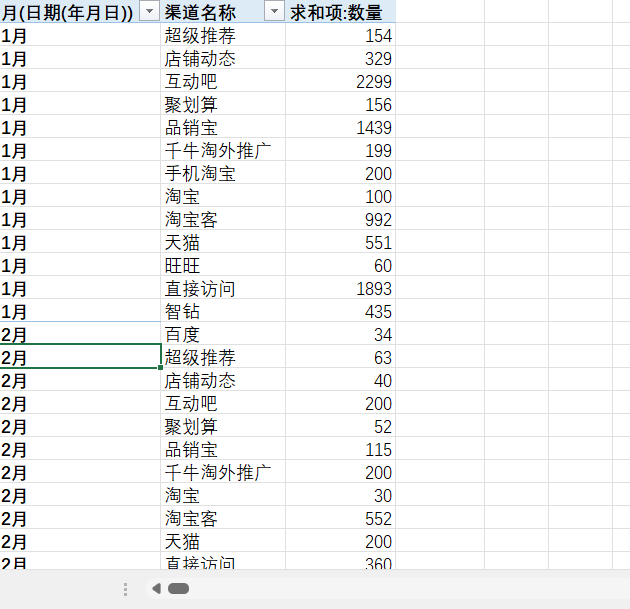
Task: Select the 淘宝客 cell beside value 992
Action: click(x=223, y=219)
